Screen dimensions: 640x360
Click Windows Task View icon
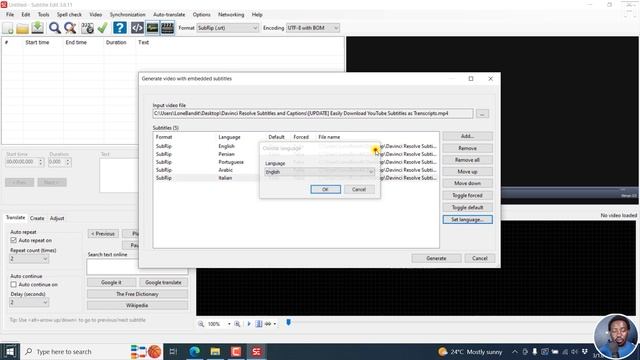173,351
